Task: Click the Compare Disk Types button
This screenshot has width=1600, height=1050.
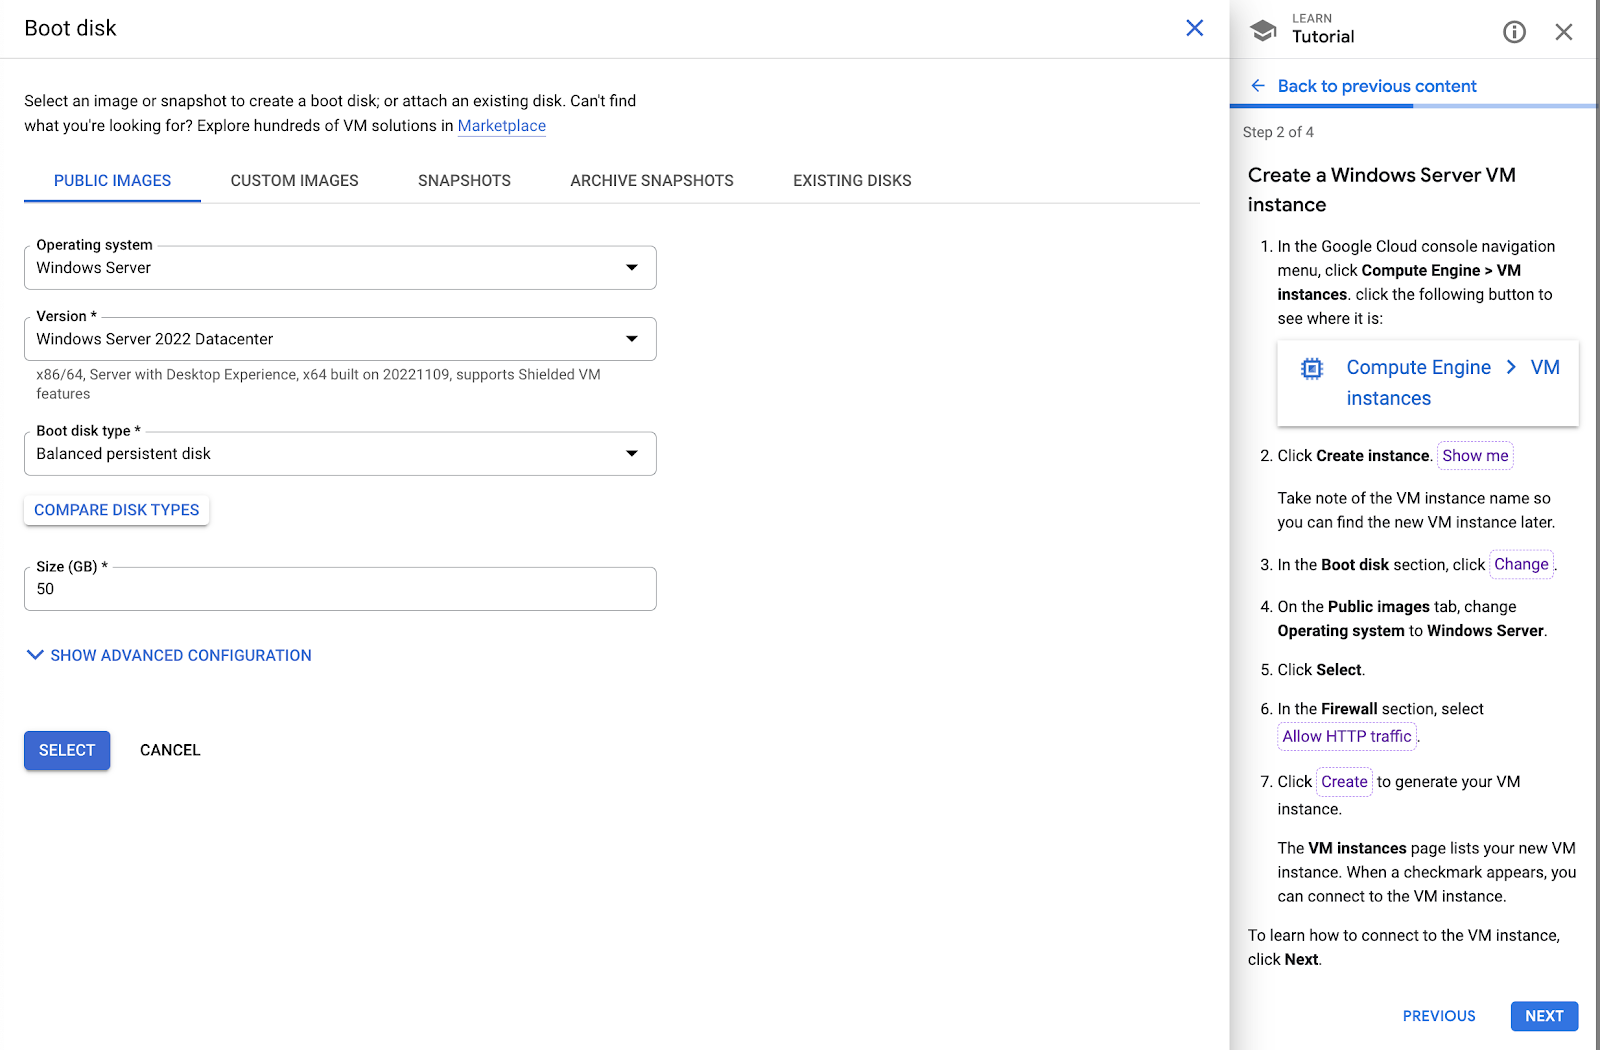Action: click(117, 510)
